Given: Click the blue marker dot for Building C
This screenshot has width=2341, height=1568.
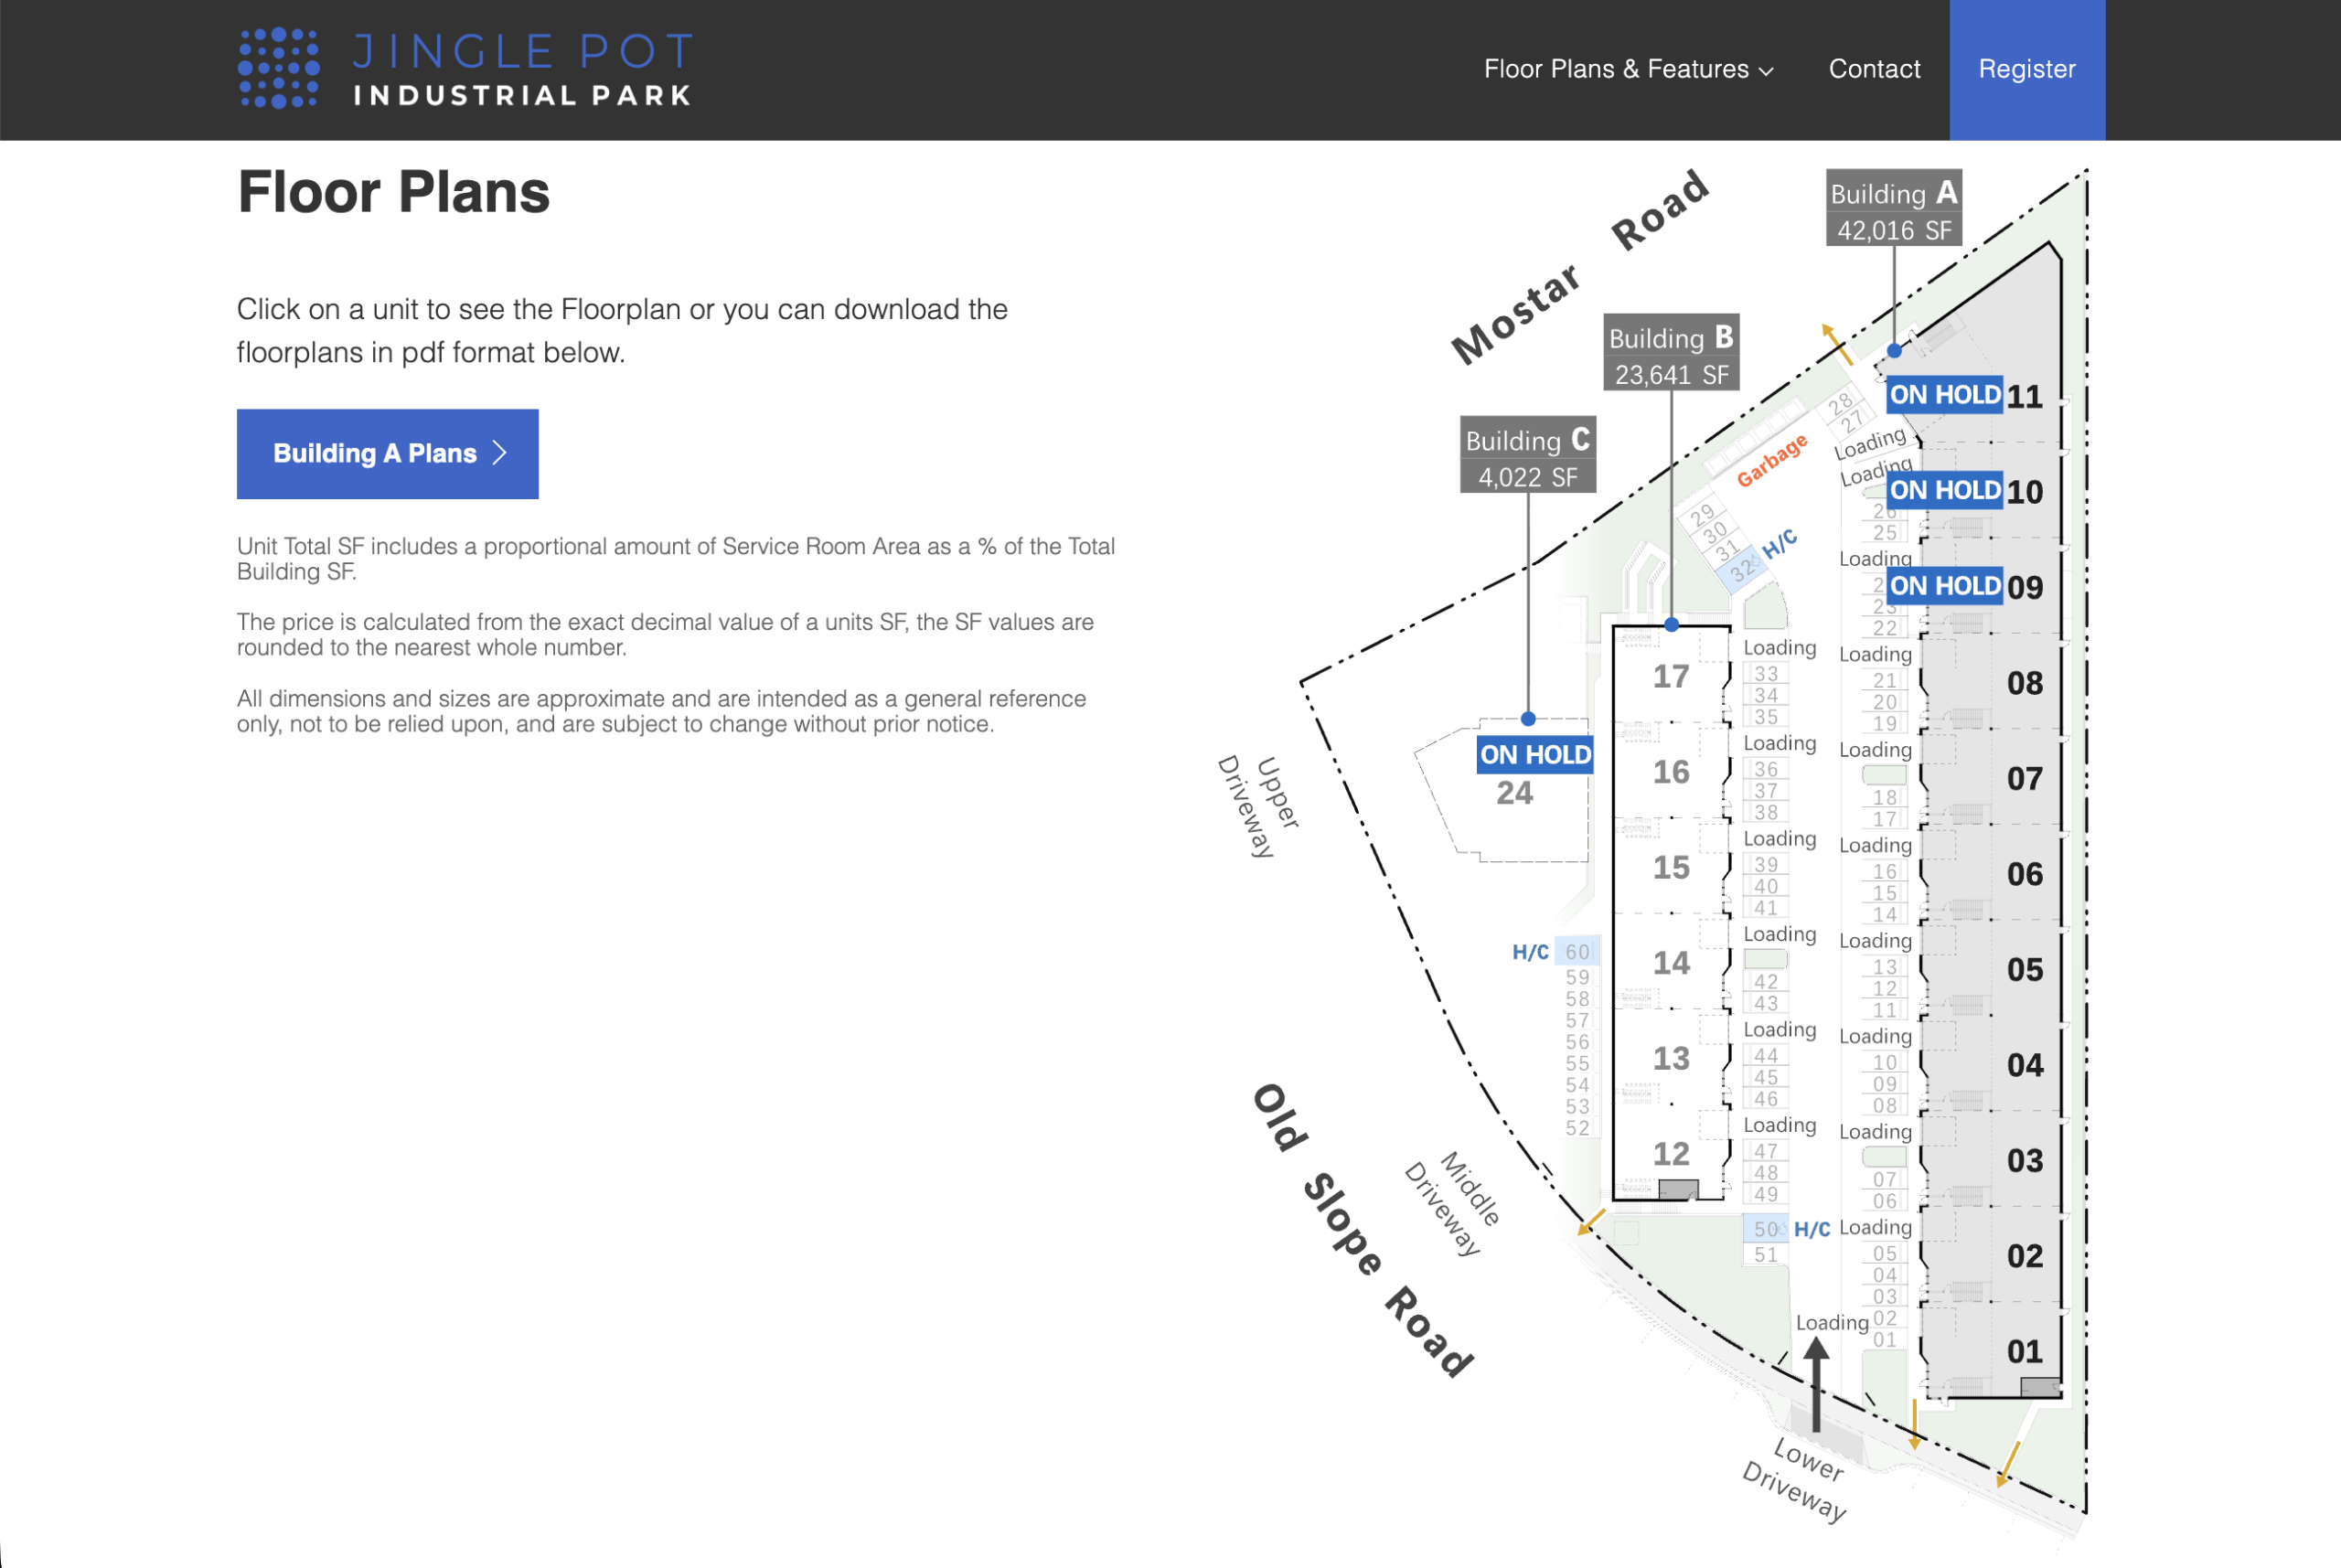Looking at the screenshot, I should (1528, 718).
